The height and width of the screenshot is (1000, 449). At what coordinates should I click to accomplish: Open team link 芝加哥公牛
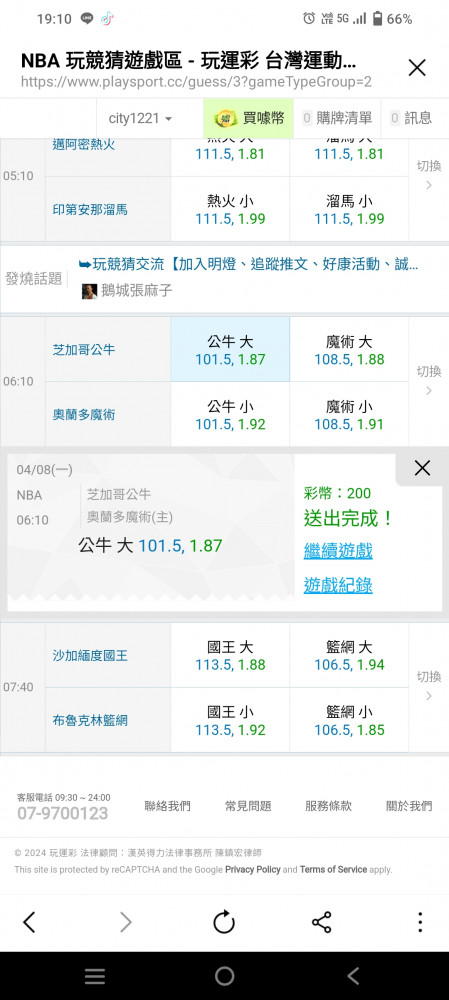[x=84, y=349]
